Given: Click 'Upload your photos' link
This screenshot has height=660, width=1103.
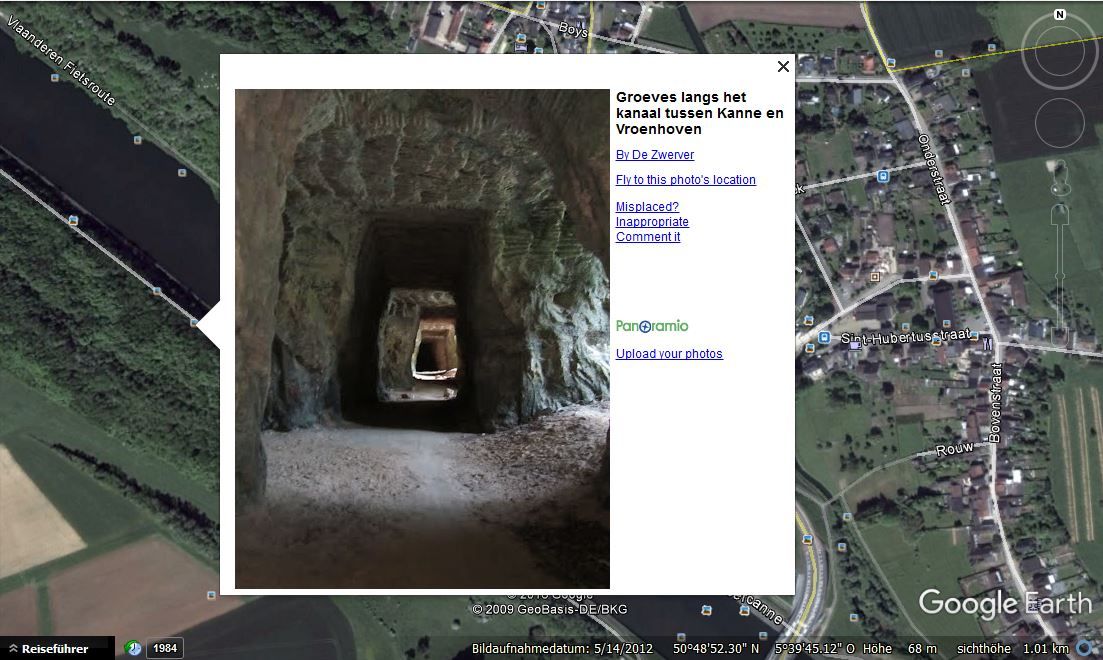Looking at the screenshot, I should tap(668, 354).
